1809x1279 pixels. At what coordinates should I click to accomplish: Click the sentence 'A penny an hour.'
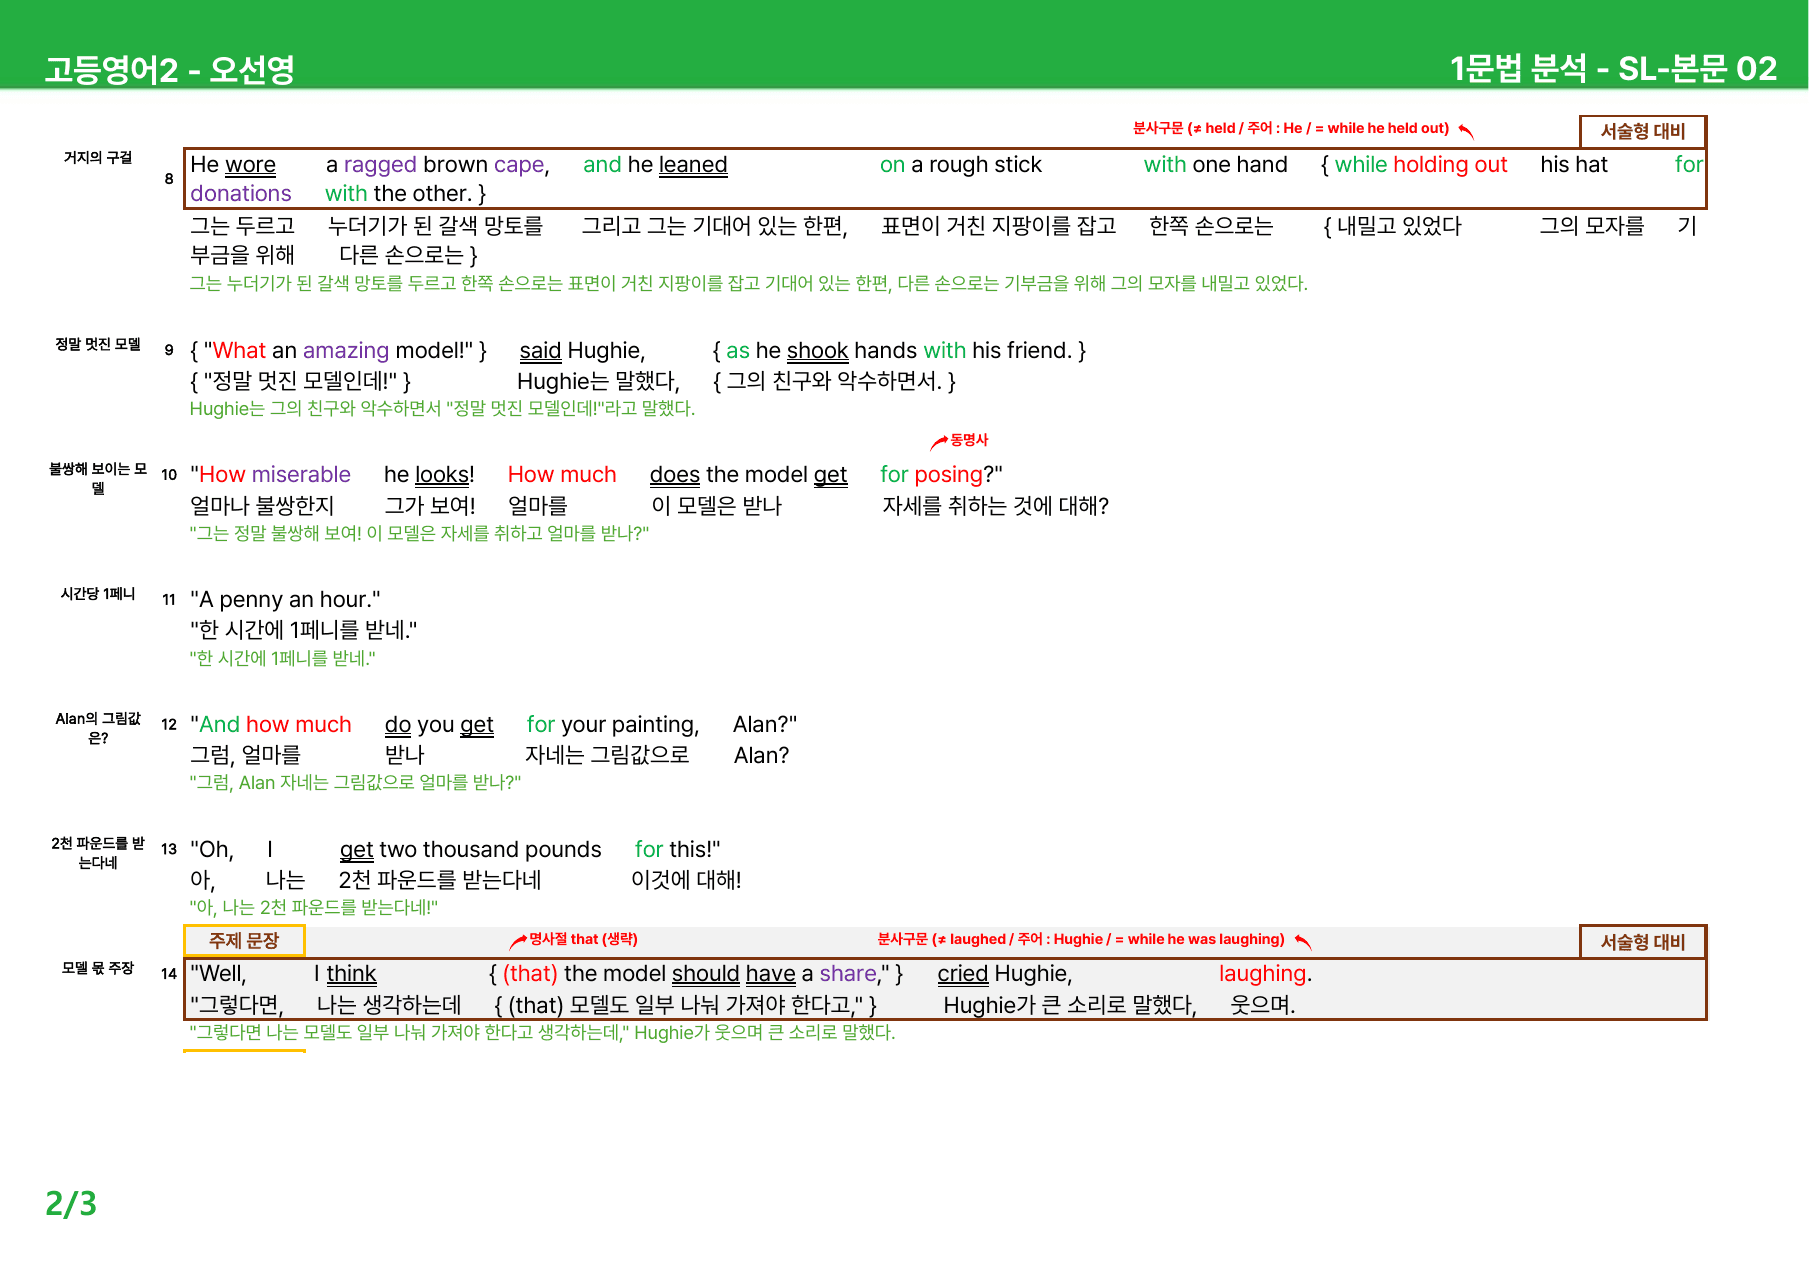[x=286, y=600]
